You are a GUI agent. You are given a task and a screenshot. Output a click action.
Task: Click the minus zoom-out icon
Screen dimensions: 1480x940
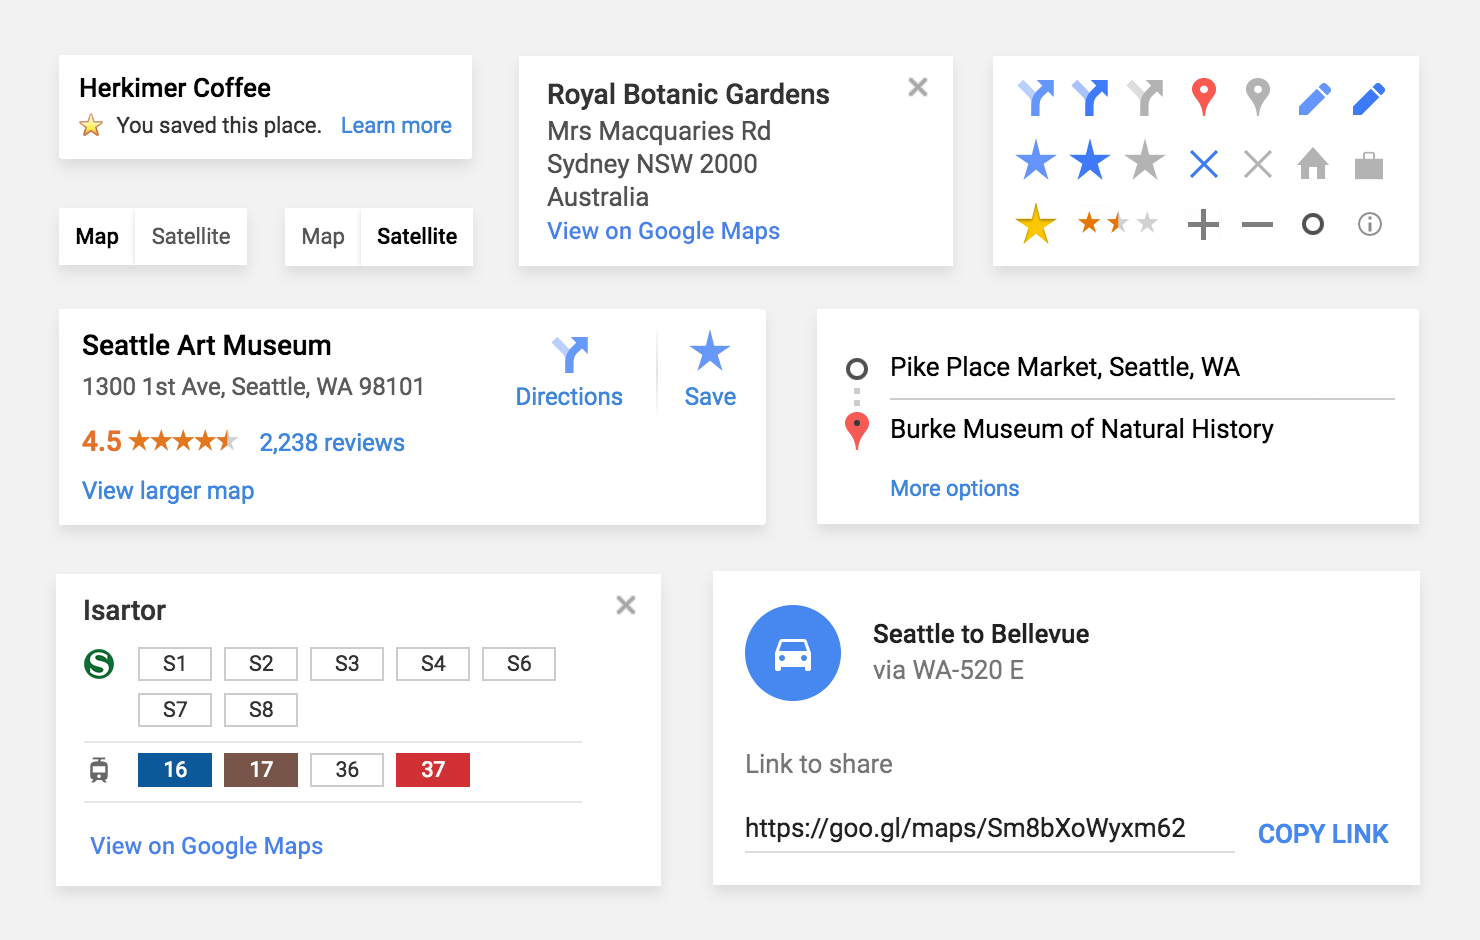1257,225
